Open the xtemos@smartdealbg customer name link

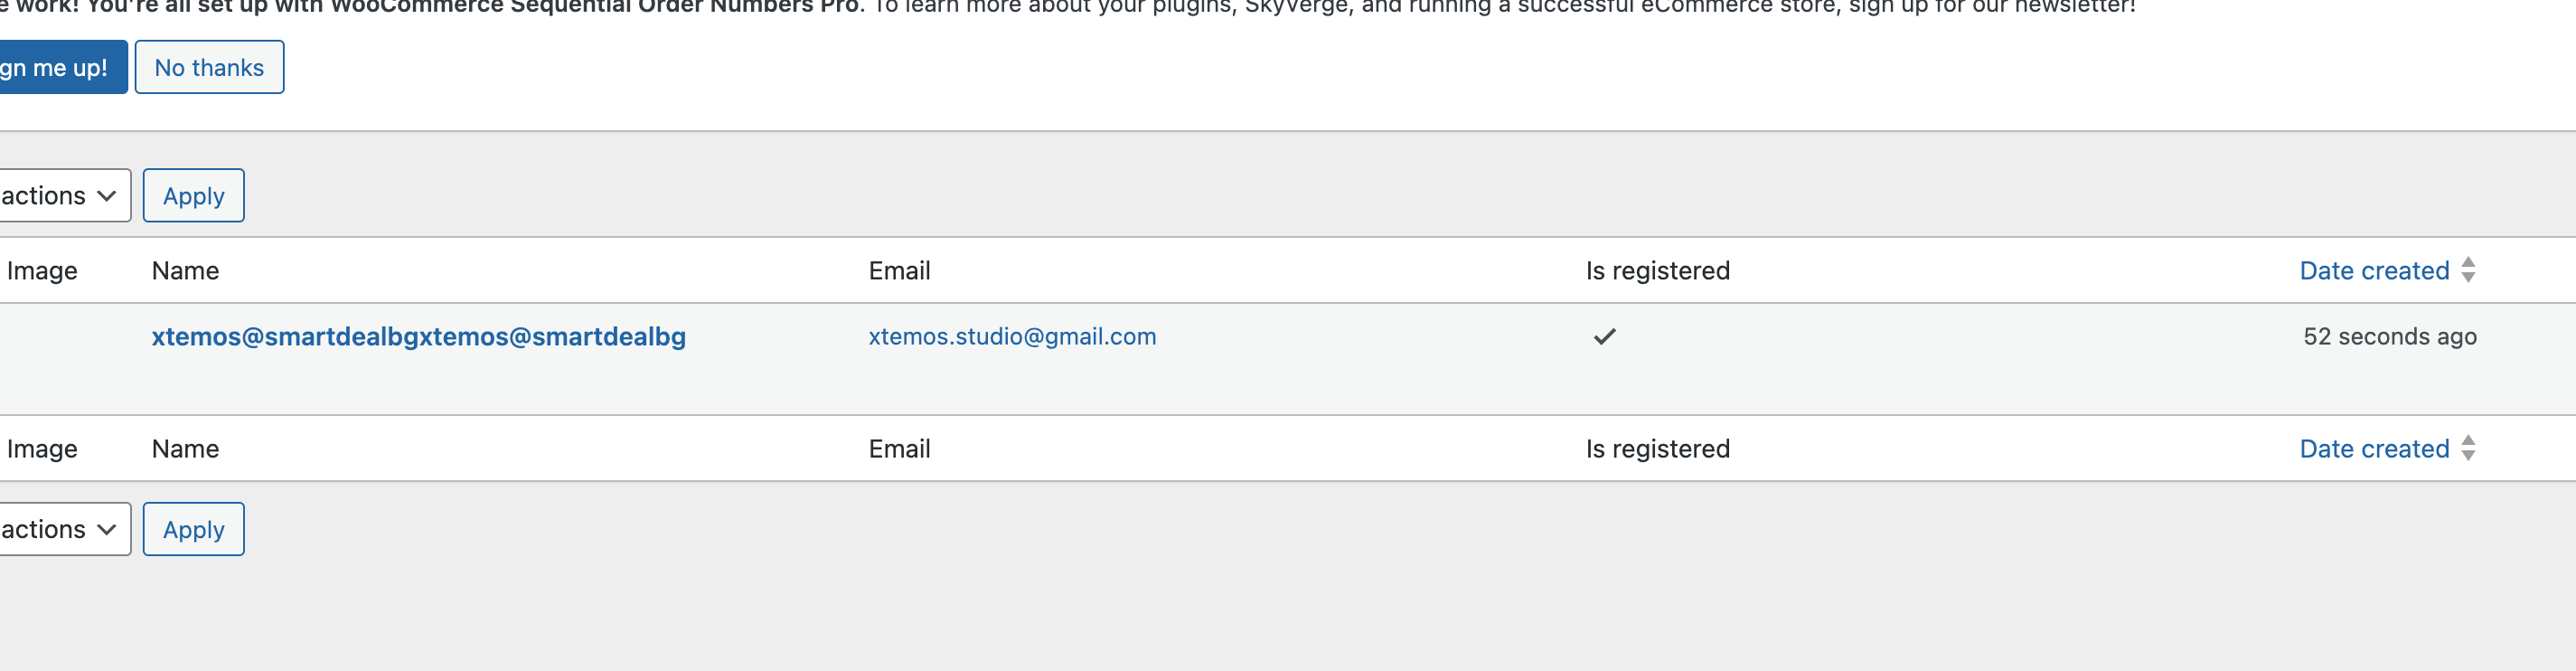(418, 337)
